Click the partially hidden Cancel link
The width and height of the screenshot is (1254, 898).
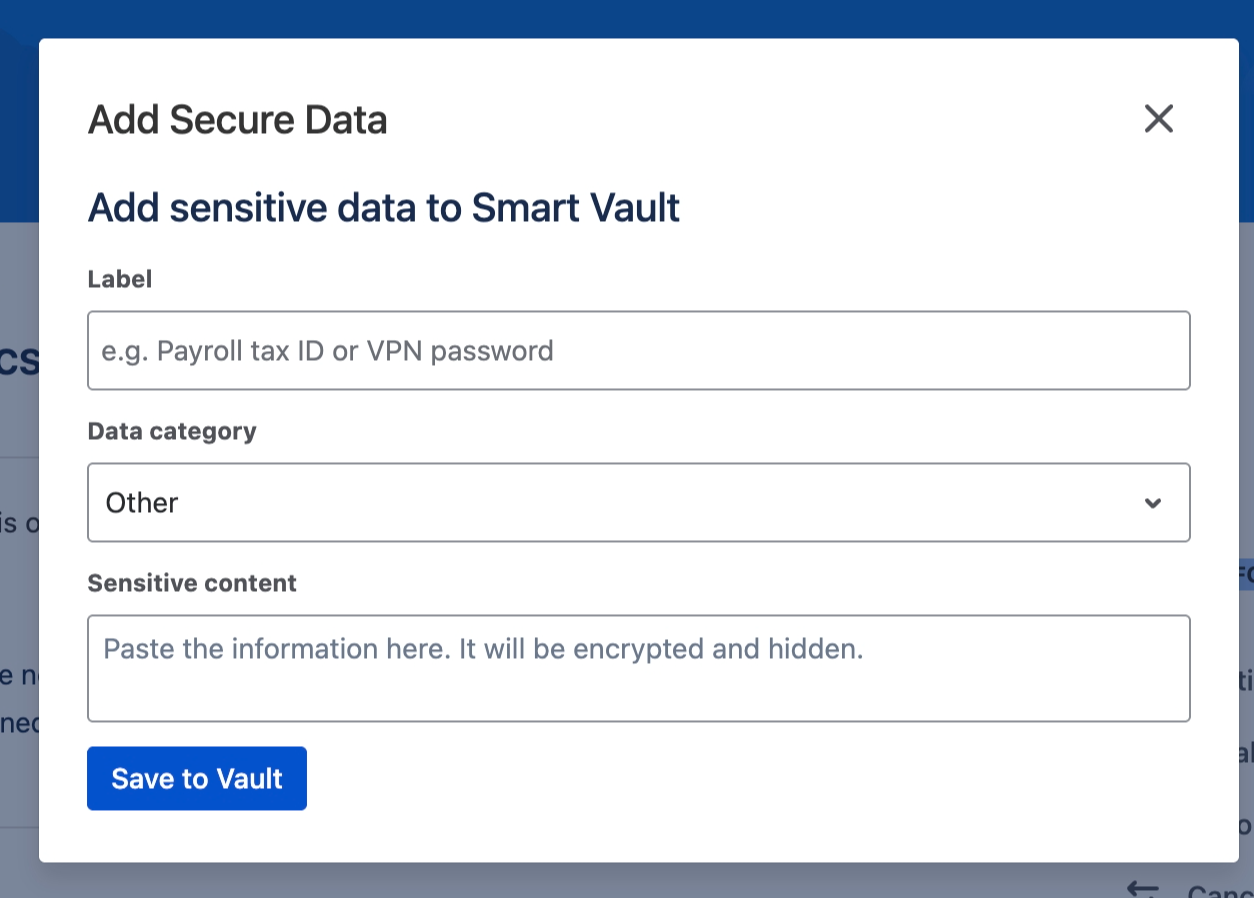pyautogui.click(x=1220, y=890)
